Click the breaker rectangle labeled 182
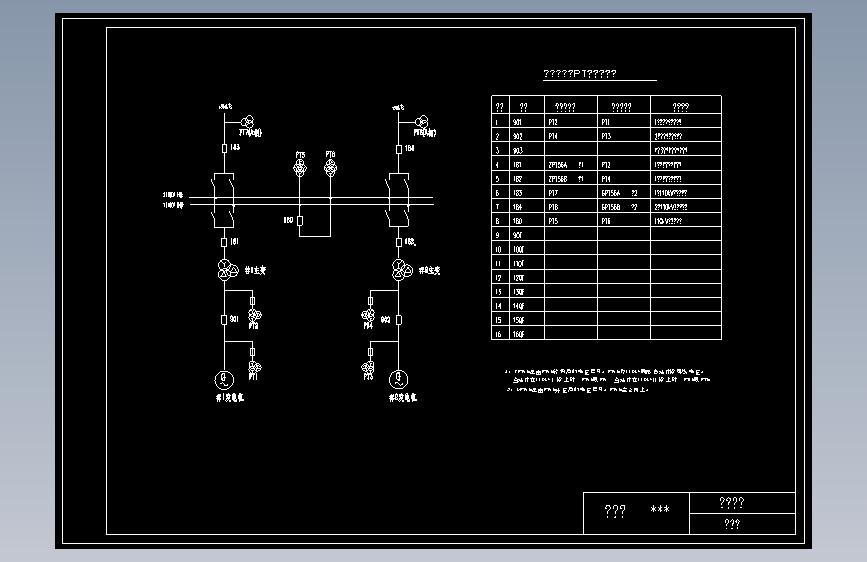Screen dimensions: 867x562 tap(399, 242)
